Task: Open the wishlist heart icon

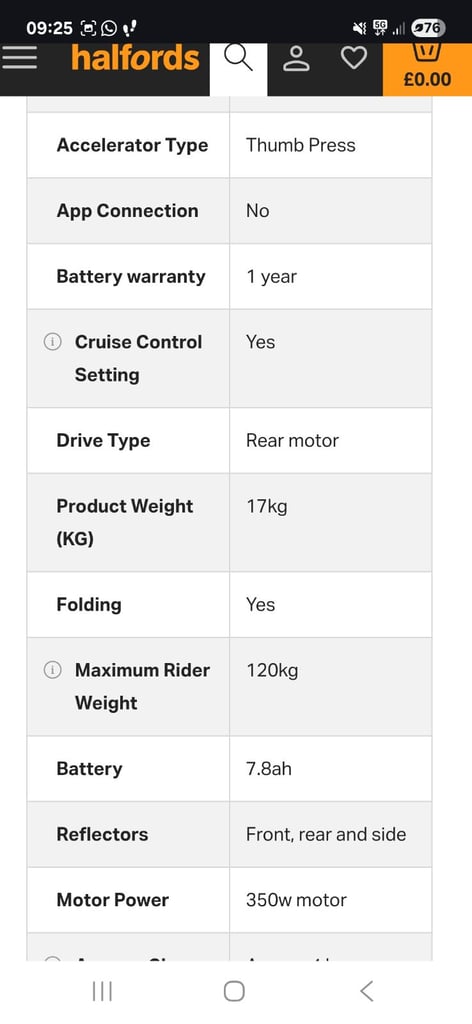Action: [x=354, y=58]
